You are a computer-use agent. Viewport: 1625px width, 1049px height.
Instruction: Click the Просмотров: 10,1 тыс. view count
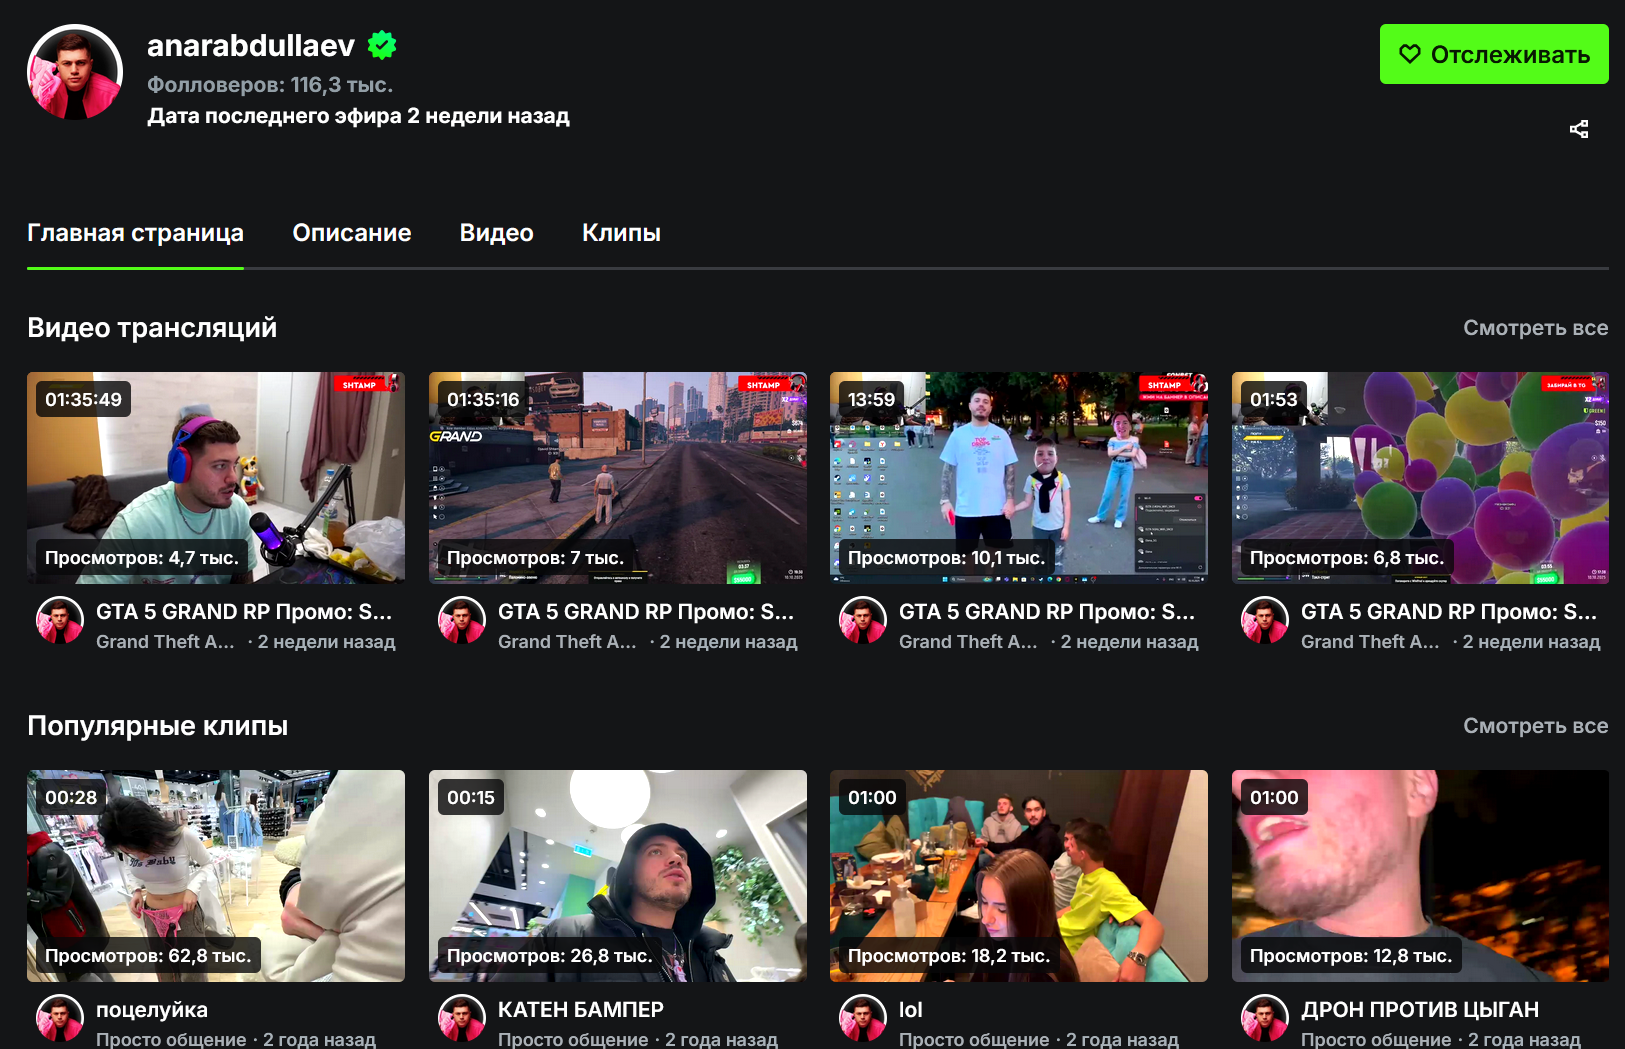946,558
